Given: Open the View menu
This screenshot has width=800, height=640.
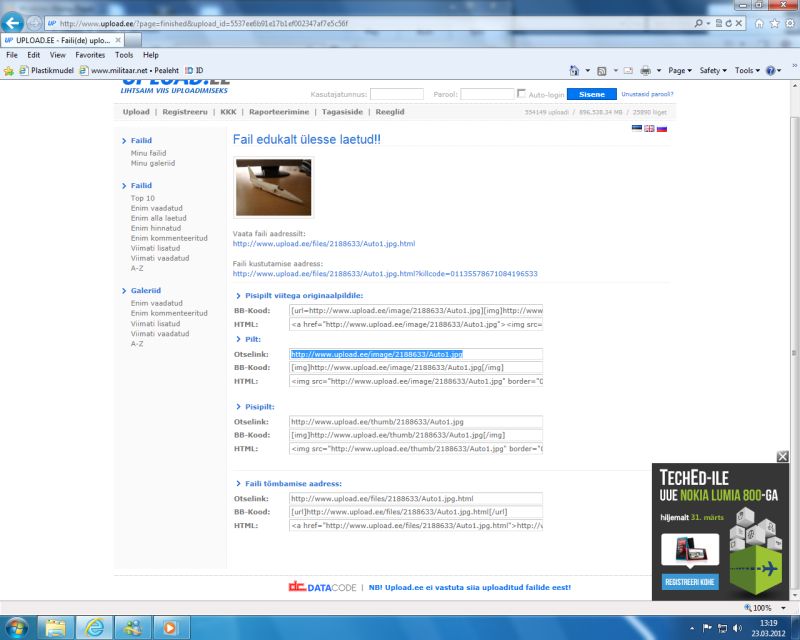Looking at the screenshot, I should point(57,55).
